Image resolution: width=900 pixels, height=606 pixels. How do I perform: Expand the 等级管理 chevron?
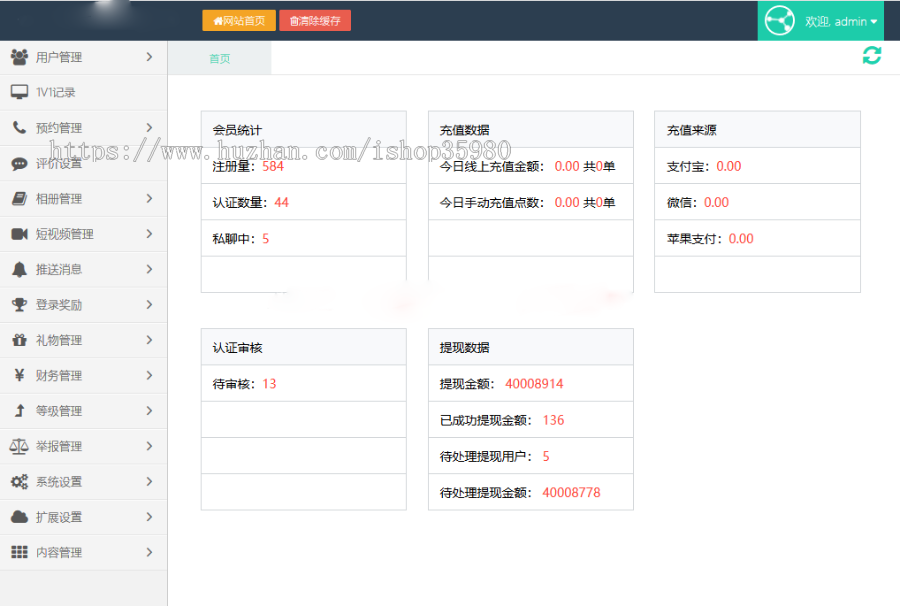(149, 411)
